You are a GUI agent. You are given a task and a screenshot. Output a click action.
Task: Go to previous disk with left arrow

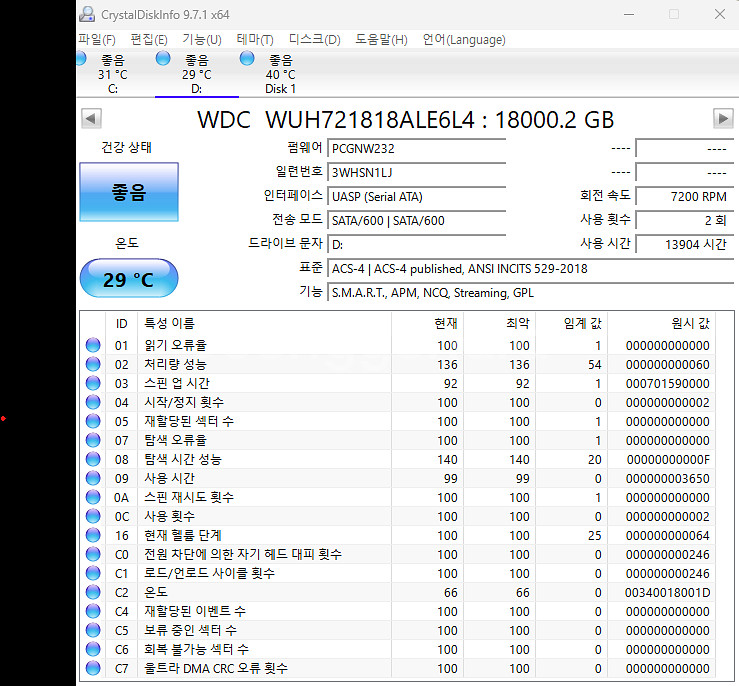[x=91, y=118]
